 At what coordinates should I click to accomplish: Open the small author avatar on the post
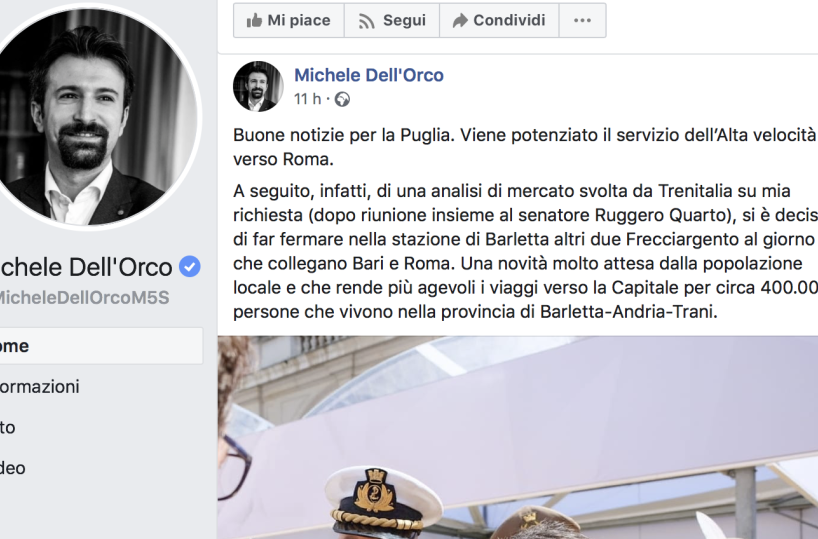pos(258,86)
